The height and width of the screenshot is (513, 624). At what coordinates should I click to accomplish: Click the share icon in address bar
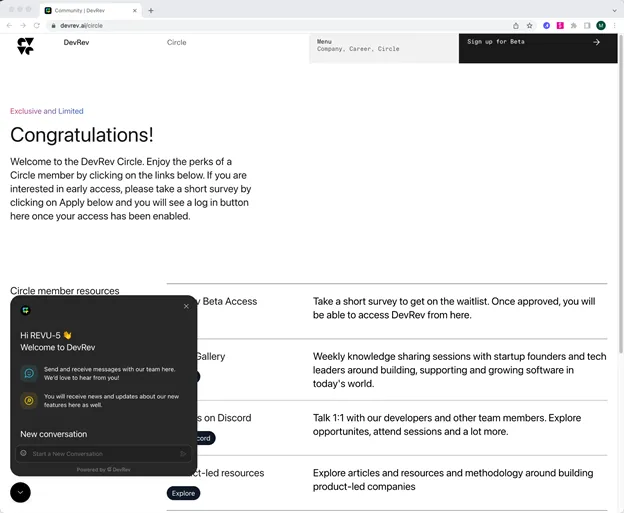click(516, 25)
